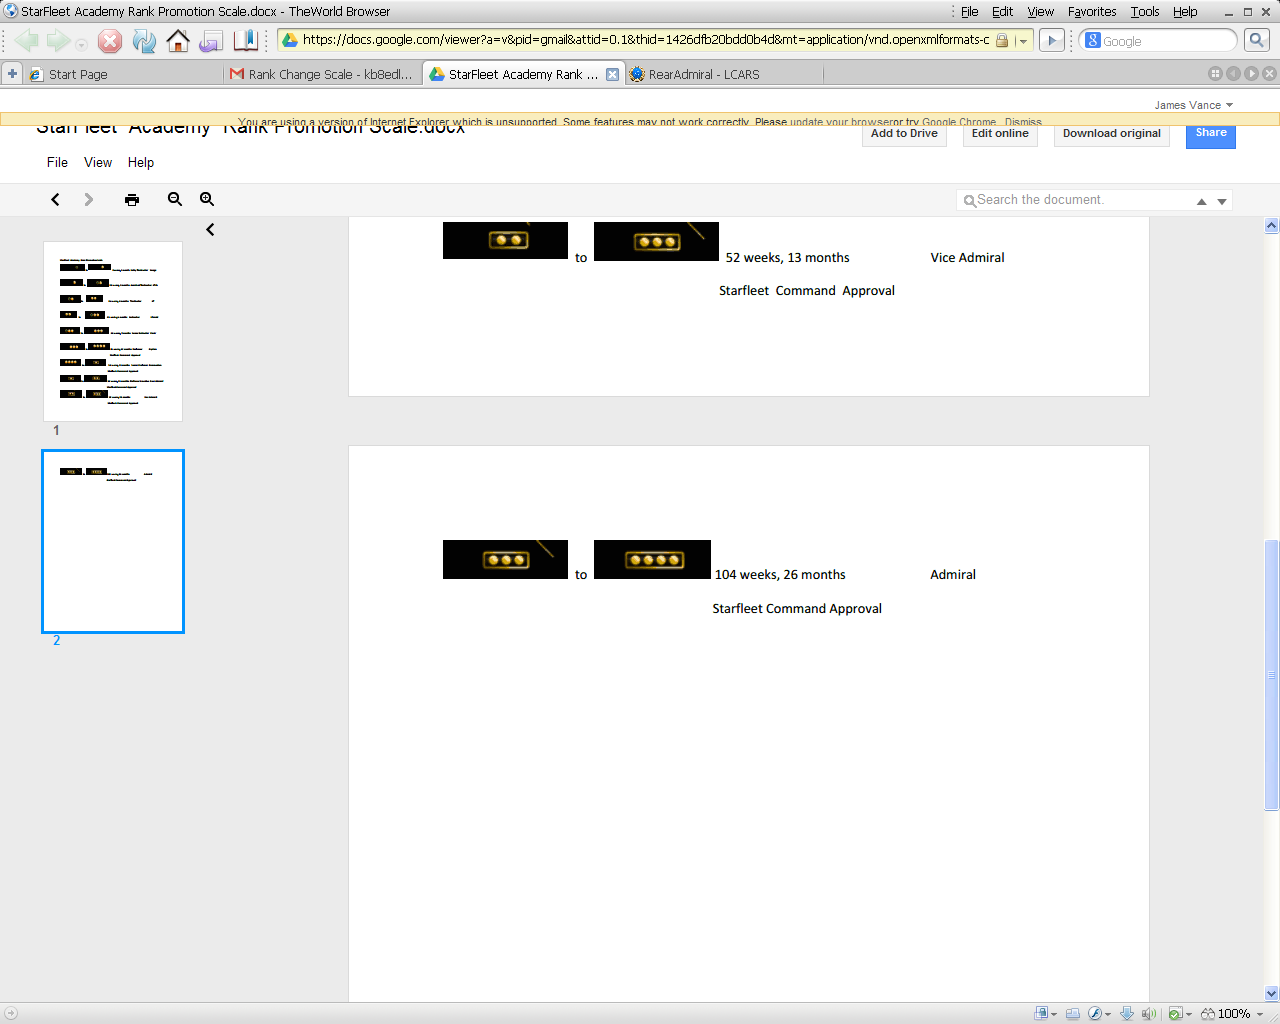1280x1024 pixels.
Task: Open the browser File menu
Action: pos(970,12)
